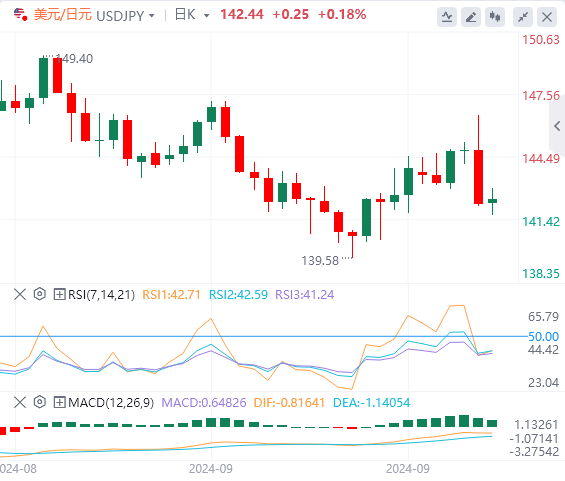565x481 pixels.
Task: Select the current price 142.44
Action: [x=242, y=15]
